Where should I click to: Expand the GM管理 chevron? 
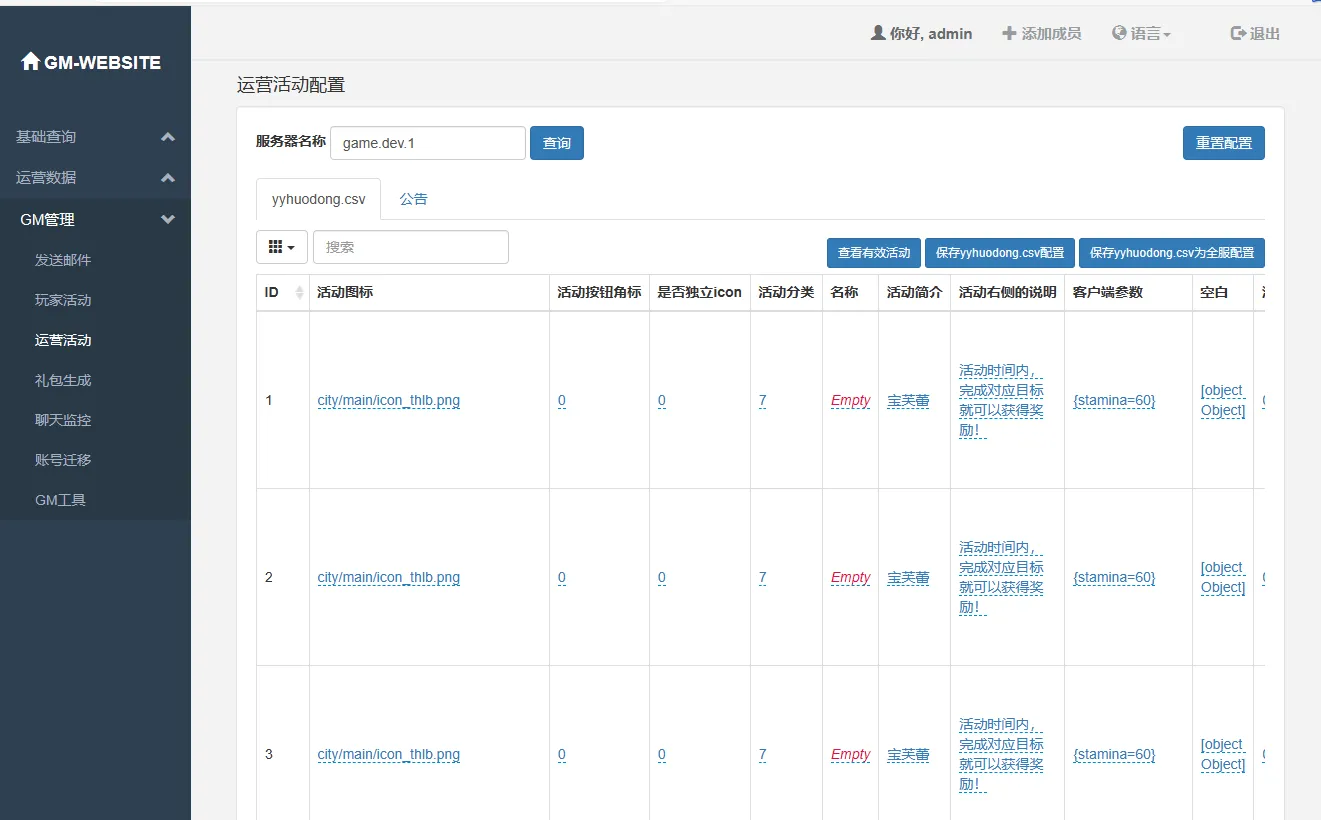pos(168,220)
